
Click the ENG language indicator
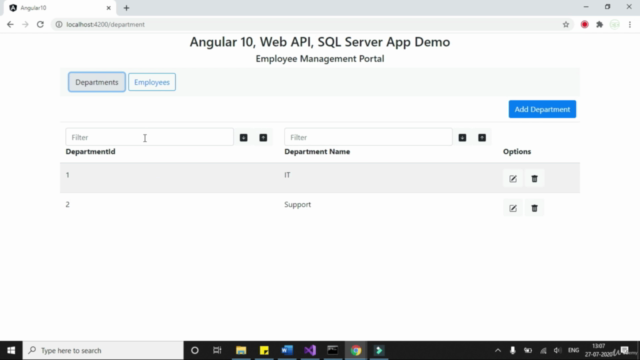click(x=573, y=350)
